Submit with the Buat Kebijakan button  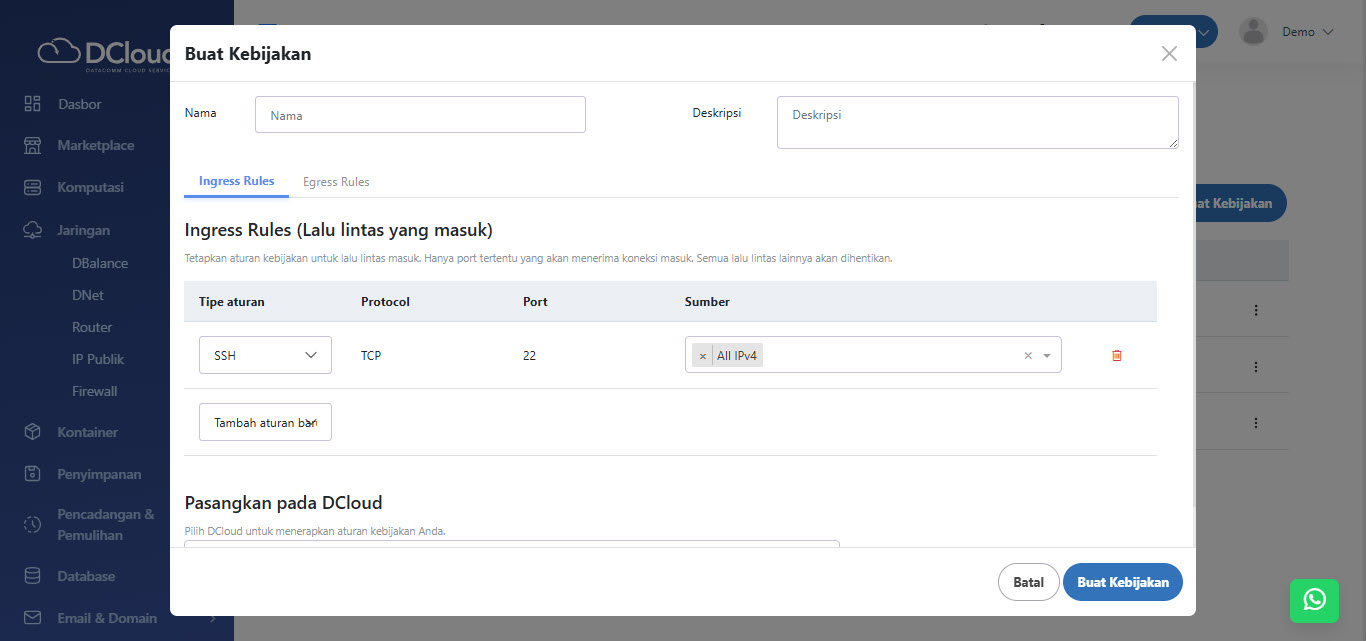1122,582
